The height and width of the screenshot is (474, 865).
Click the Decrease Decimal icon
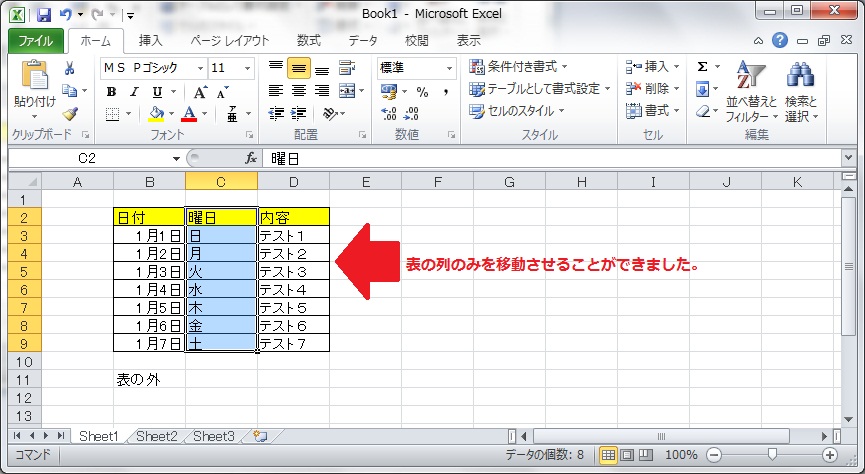(412, 114)
